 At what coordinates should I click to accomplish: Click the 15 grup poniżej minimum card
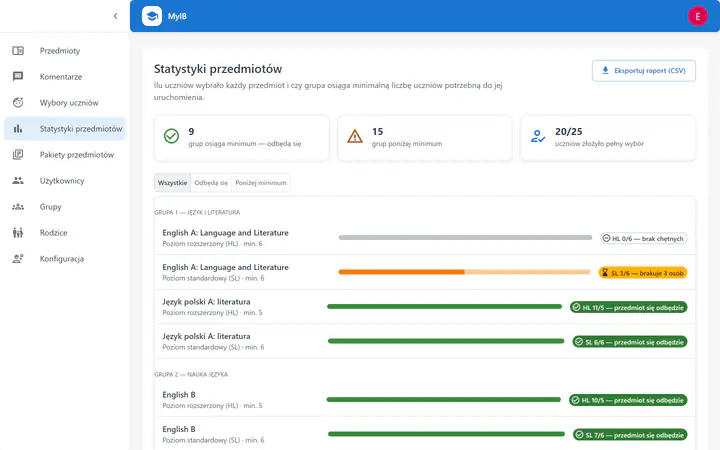(425, 138)
